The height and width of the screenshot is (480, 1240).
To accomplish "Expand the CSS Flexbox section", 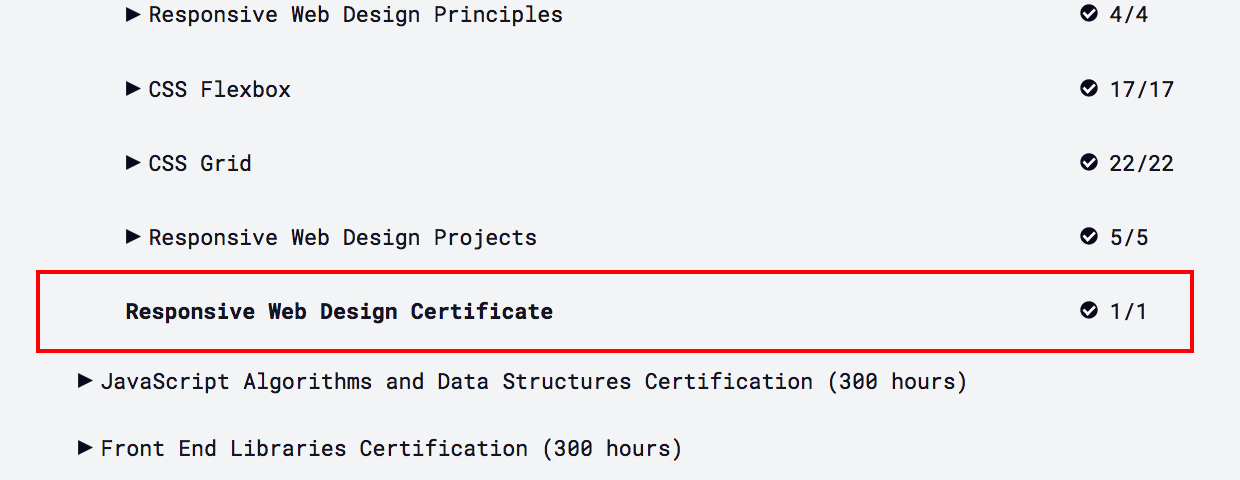I will tap(133, 89).
